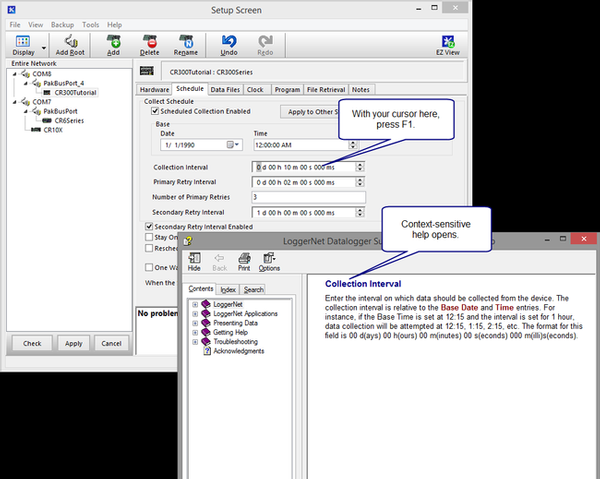Click the Add Root icon
Image resolution: width=600 pixels, height=479 pixels.
coord(70,39)
